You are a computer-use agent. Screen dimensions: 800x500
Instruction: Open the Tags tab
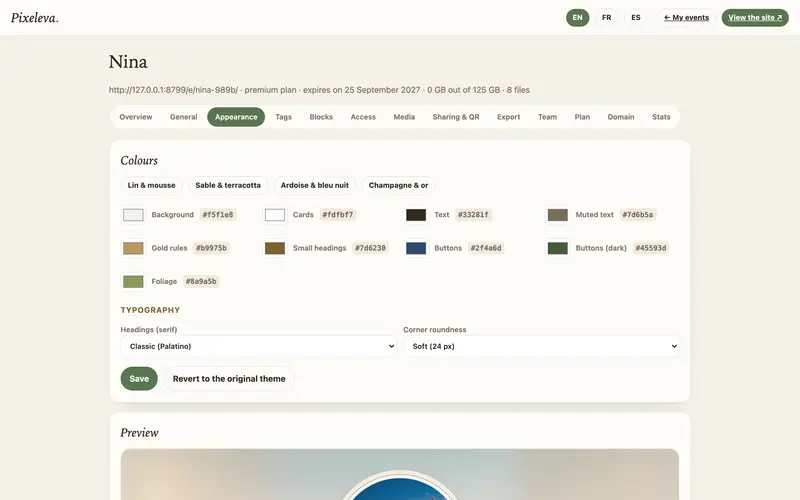284,117
